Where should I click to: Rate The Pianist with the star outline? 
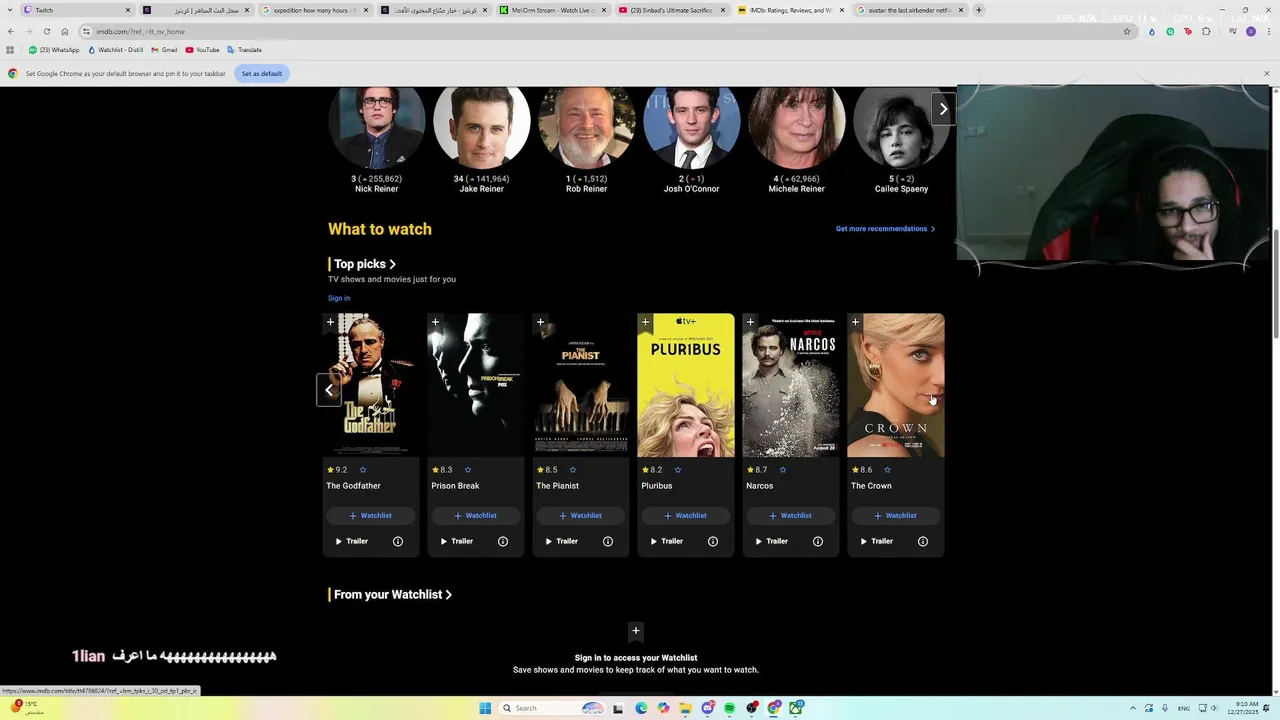tap(573, 470)
